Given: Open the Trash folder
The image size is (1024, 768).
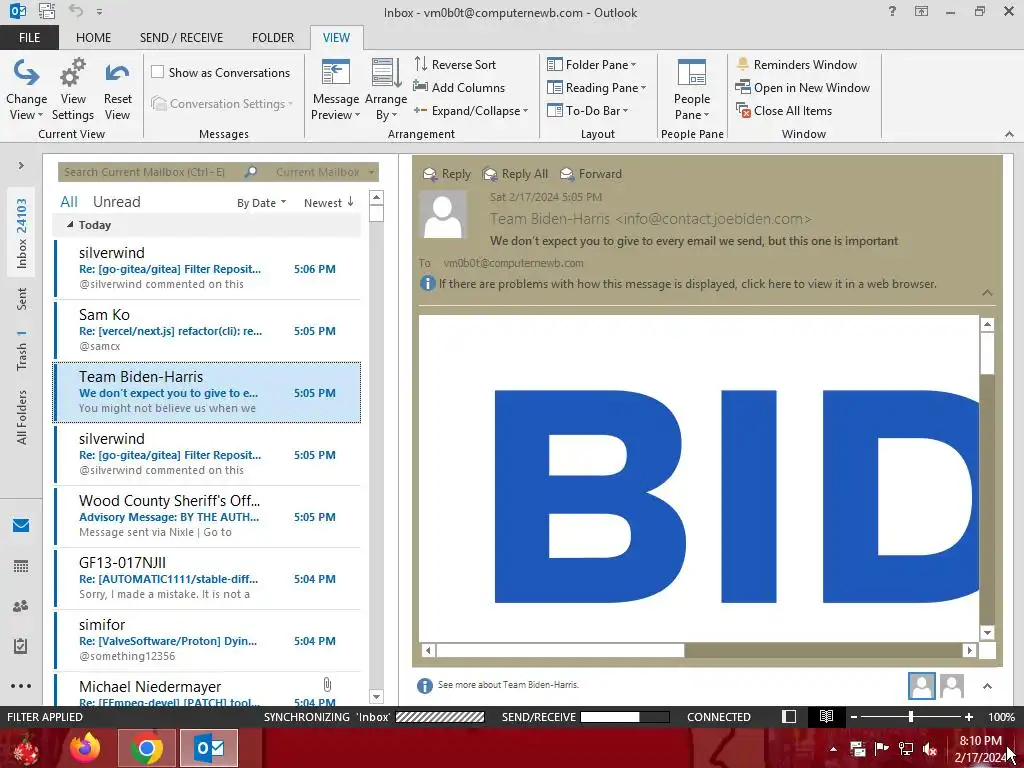Looking at the screenshot, I should (x=22, y=351).
